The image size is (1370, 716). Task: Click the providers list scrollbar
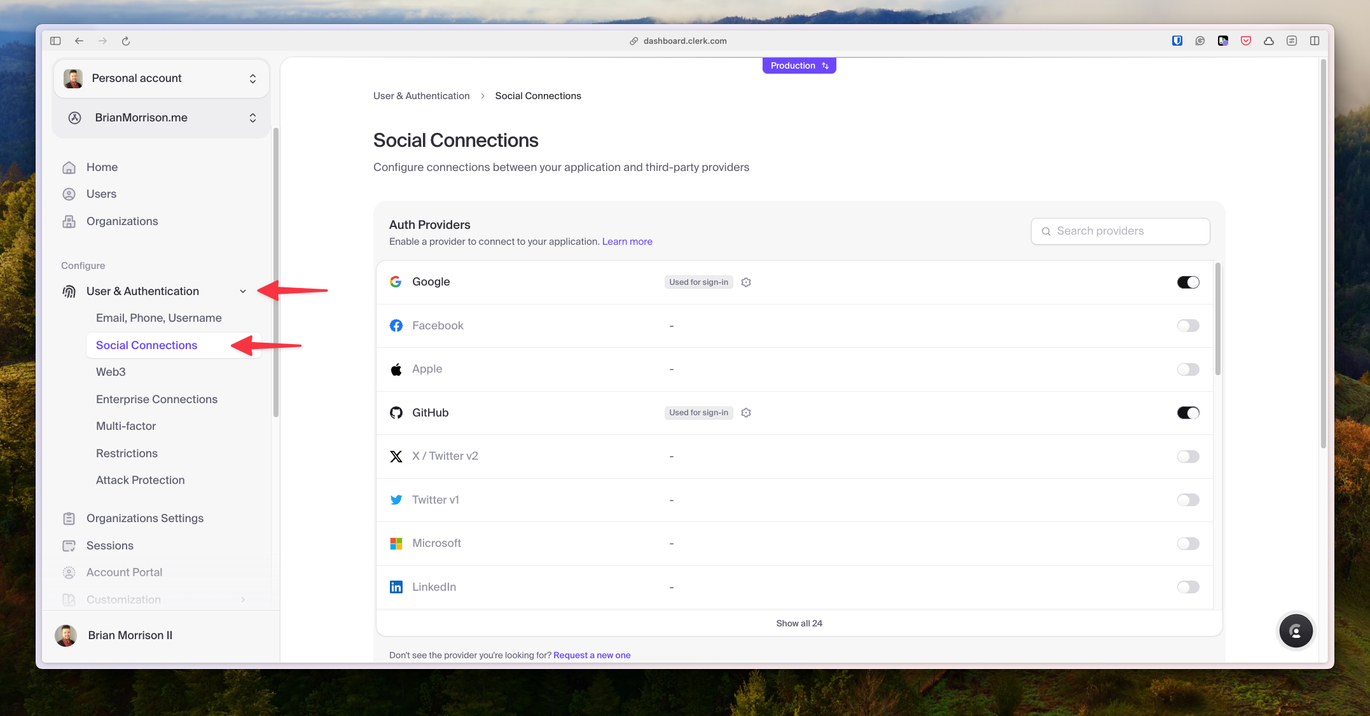click(x=1217, y=319)
